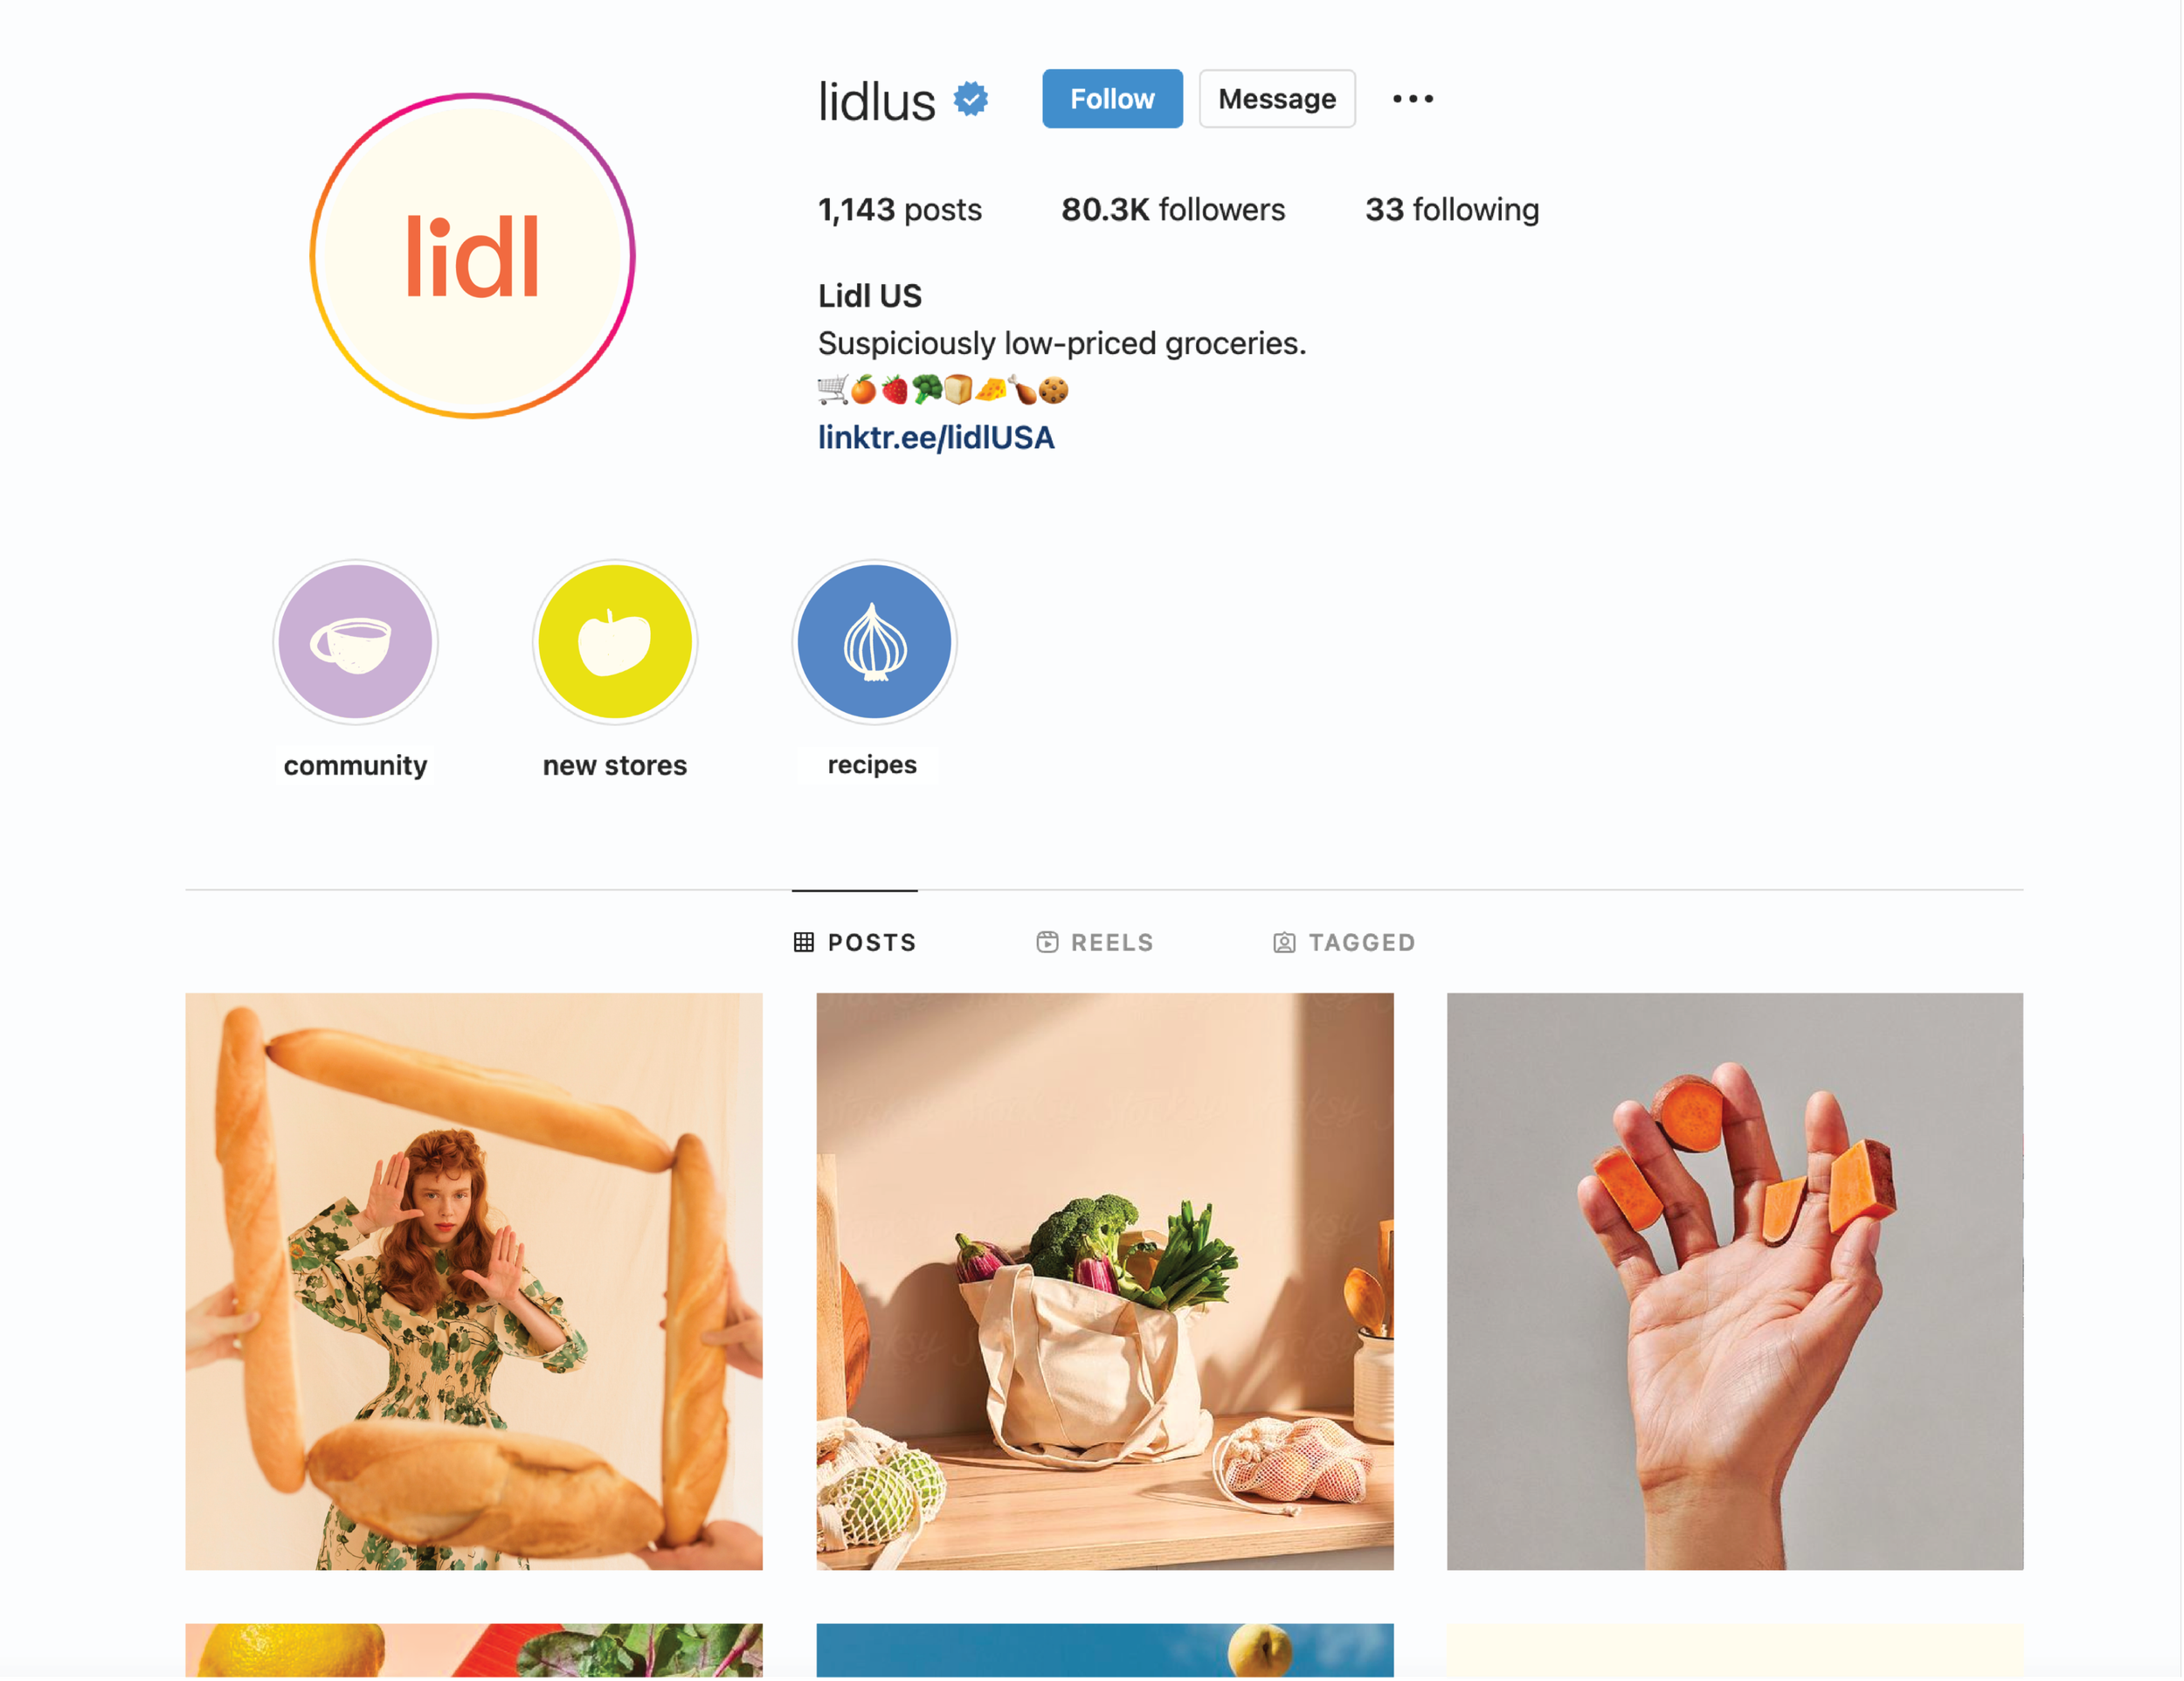Open the baguette frame post
Viewport: 2184px width, 1681px height.
click(474, 1281)
